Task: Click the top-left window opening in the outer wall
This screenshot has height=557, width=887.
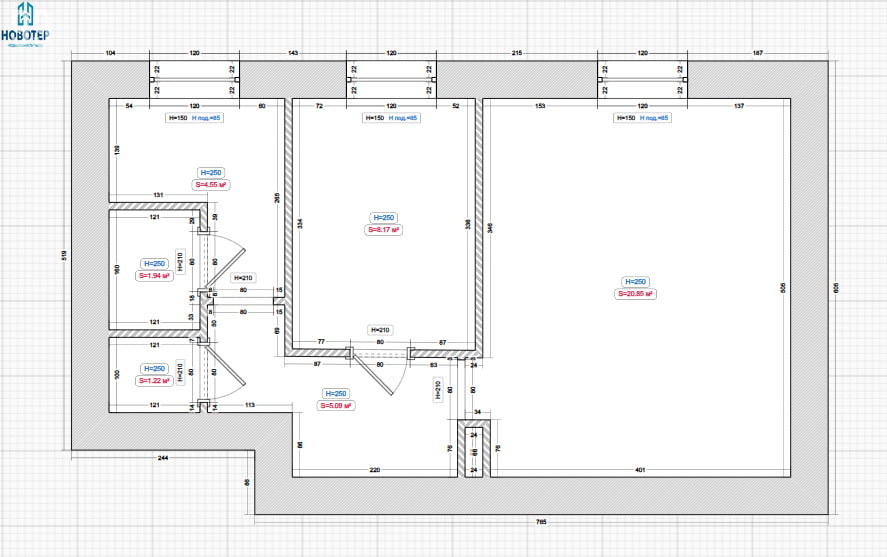Action: click(x=195, y=80)
